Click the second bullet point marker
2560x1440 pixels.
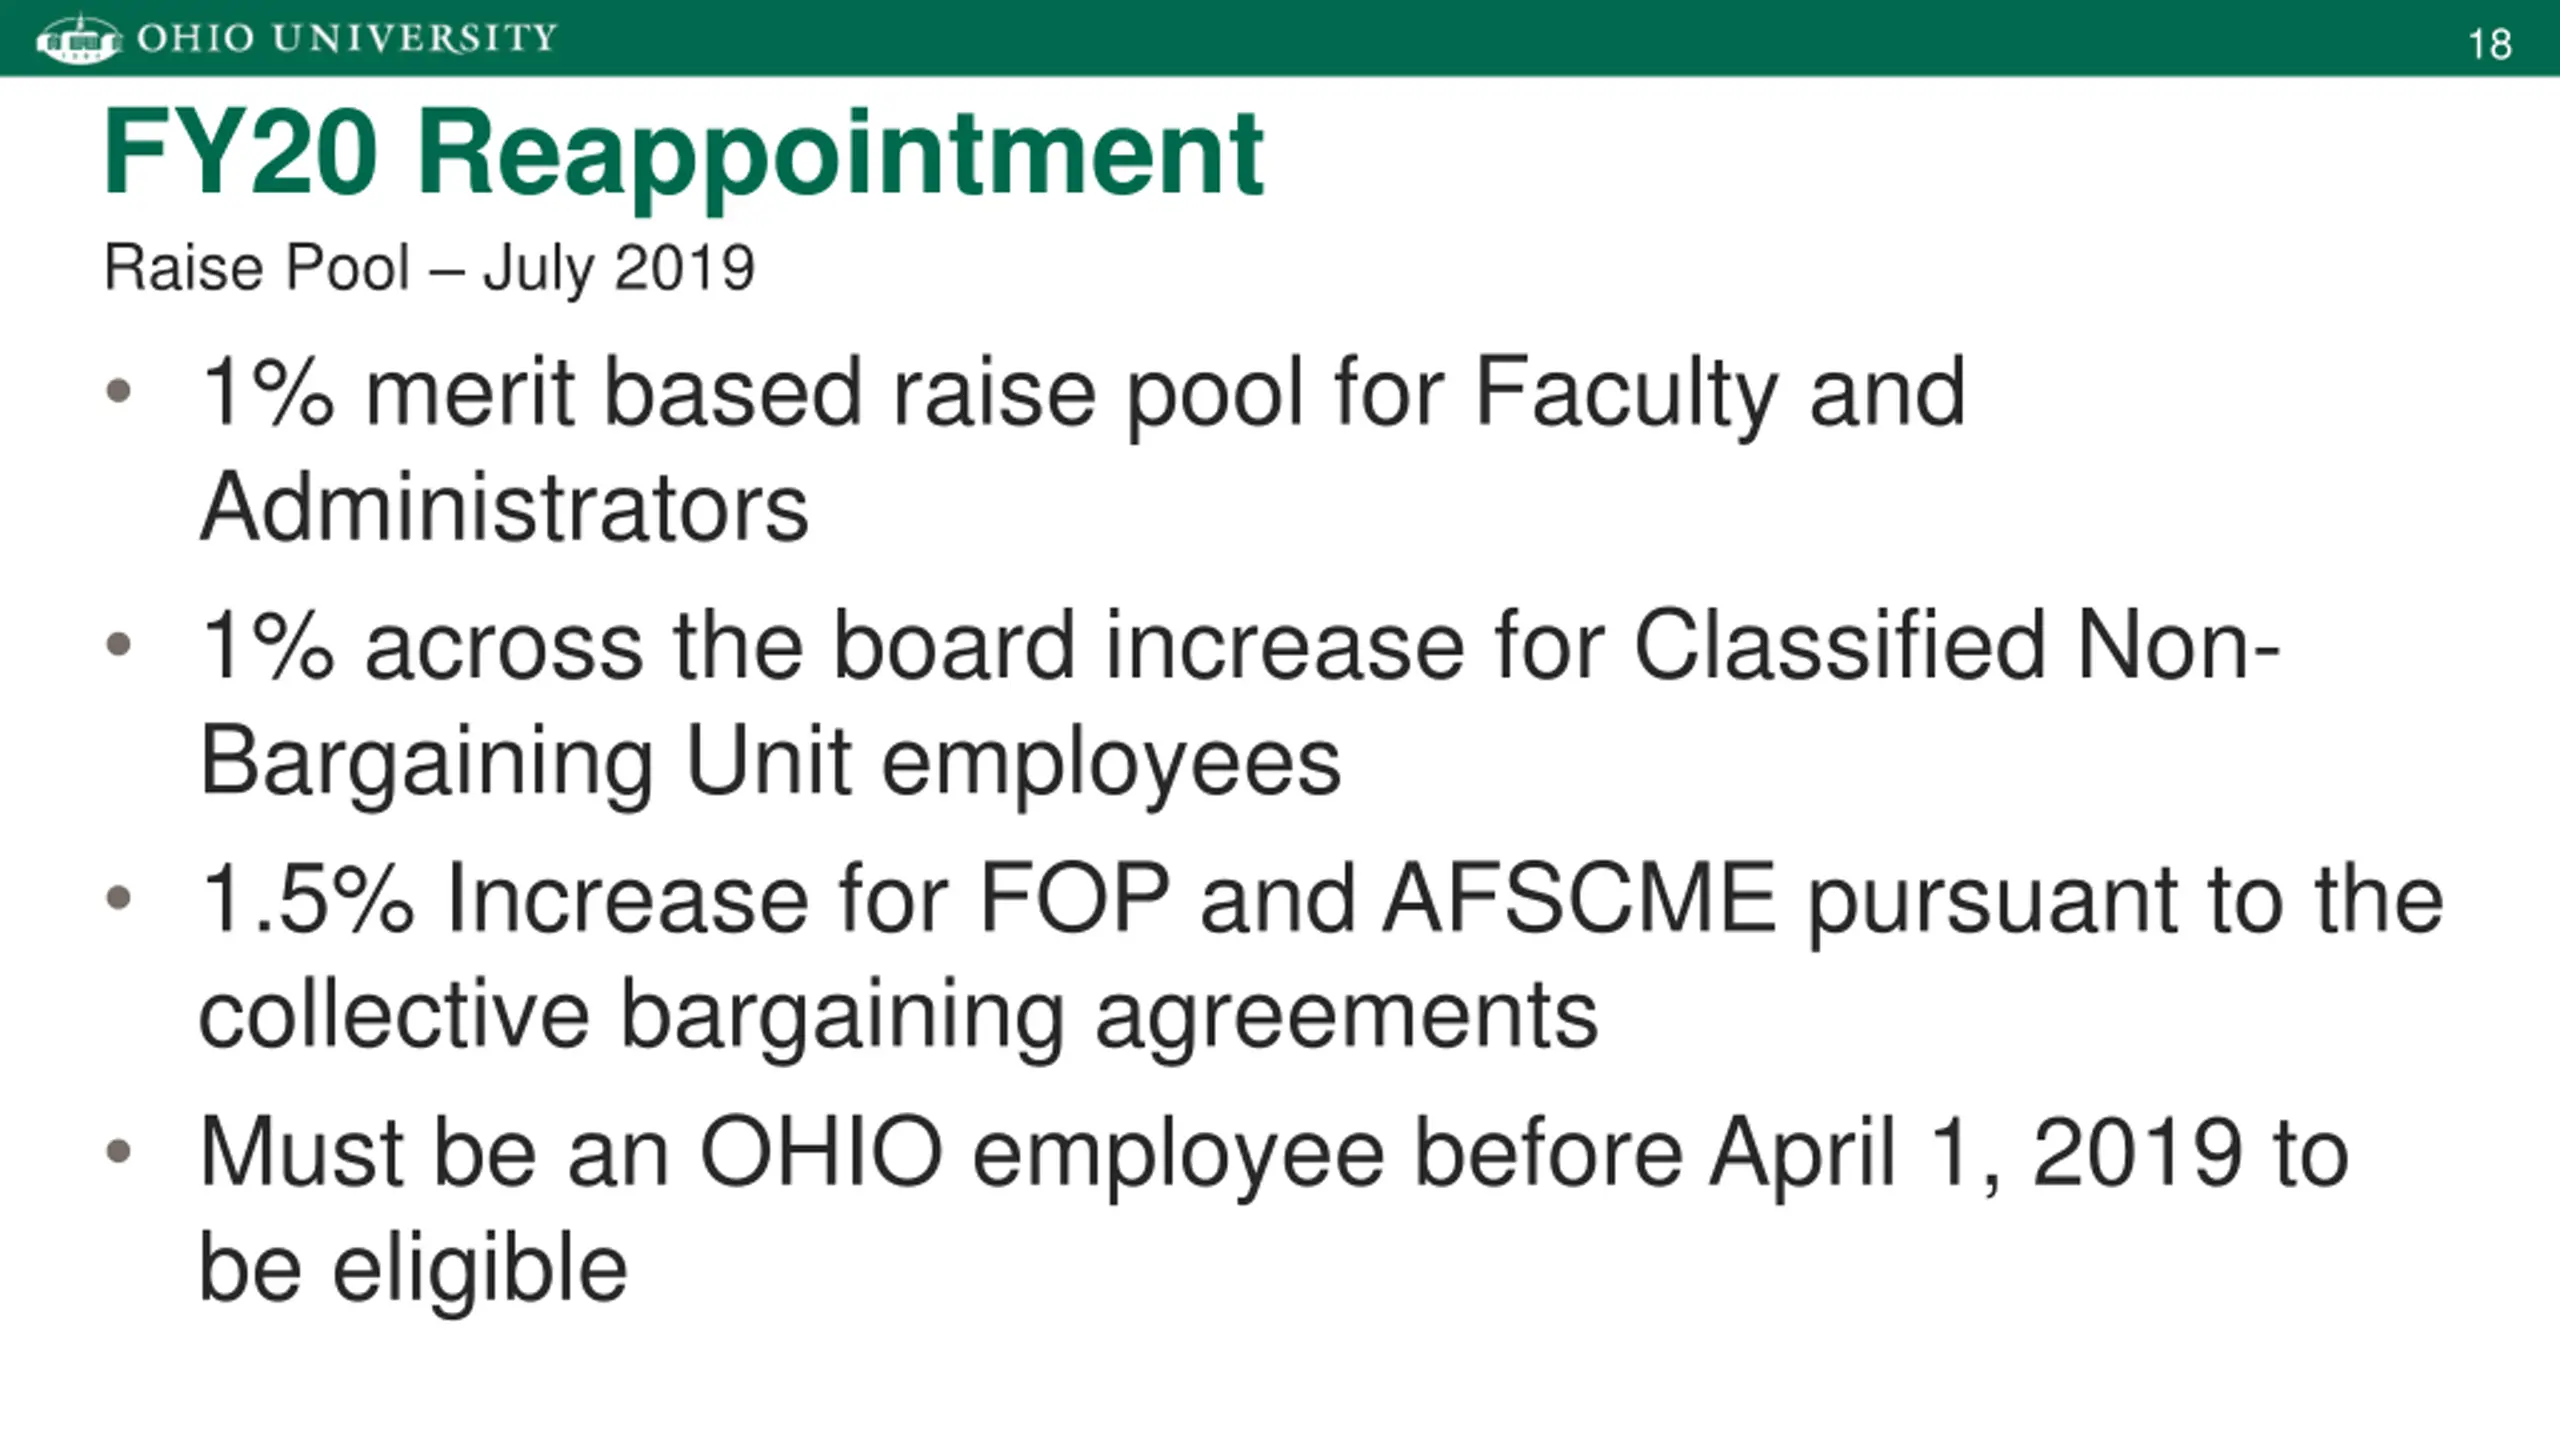point(118,643)
